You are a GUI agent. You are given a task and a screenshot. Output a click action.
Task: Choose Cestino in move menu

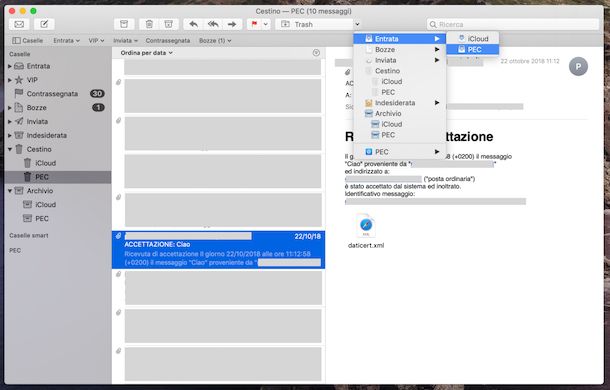pyautogui.click(x=400, y=71)
